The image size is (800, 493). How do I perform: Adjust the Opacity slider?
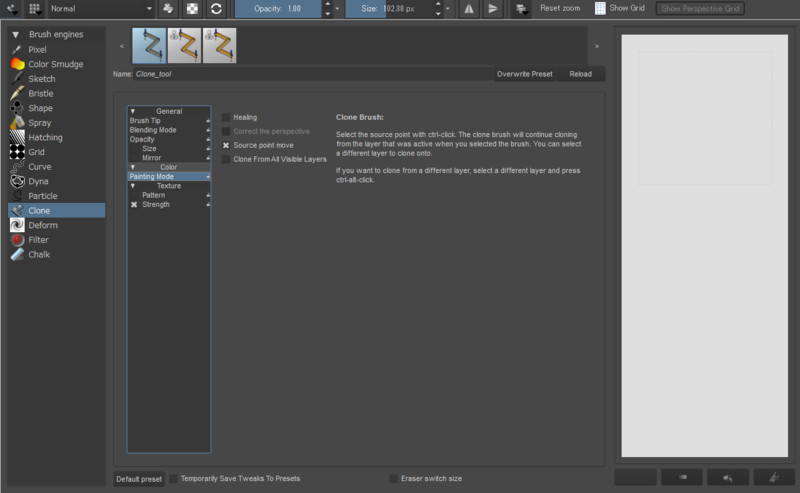(278, 9)
